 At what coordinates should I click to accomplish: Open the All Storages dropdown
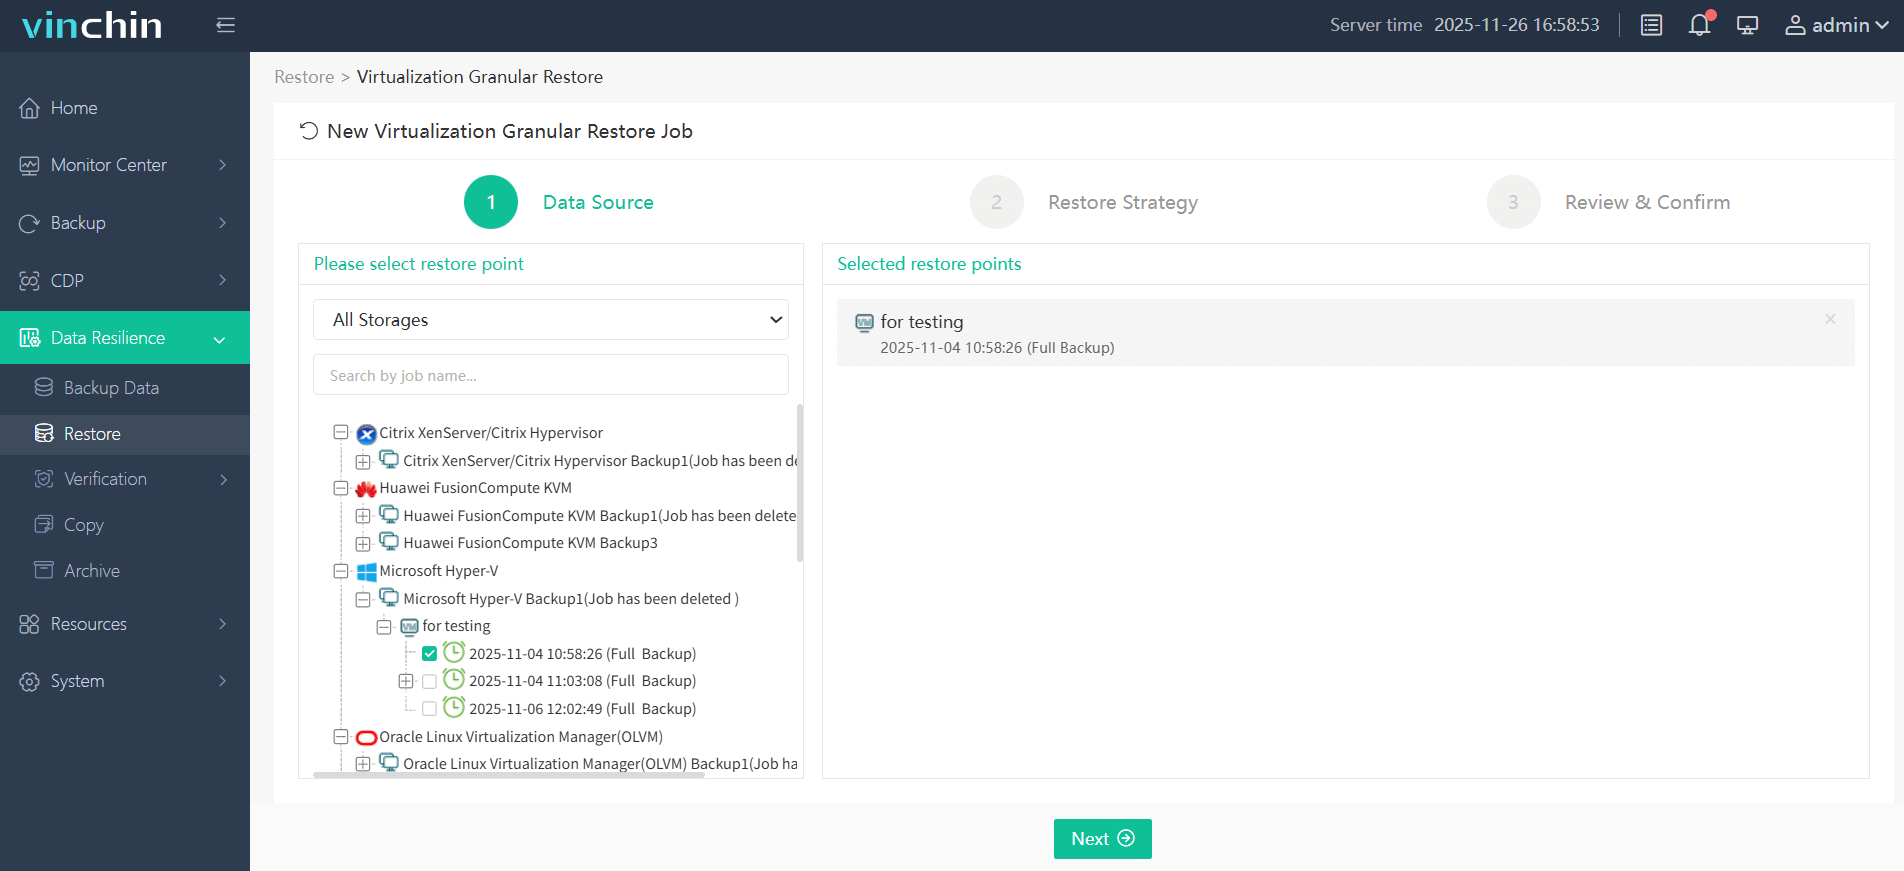[550, 320]
